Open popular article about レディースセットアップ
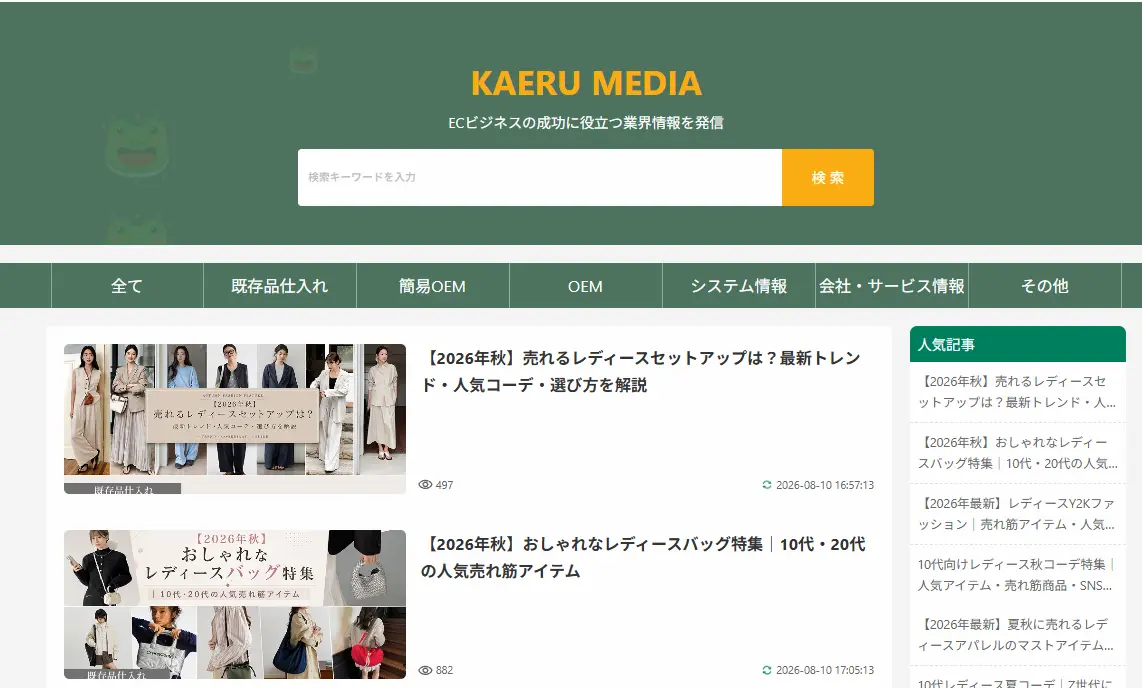1142x688 pixels. tap(1017, 392)
